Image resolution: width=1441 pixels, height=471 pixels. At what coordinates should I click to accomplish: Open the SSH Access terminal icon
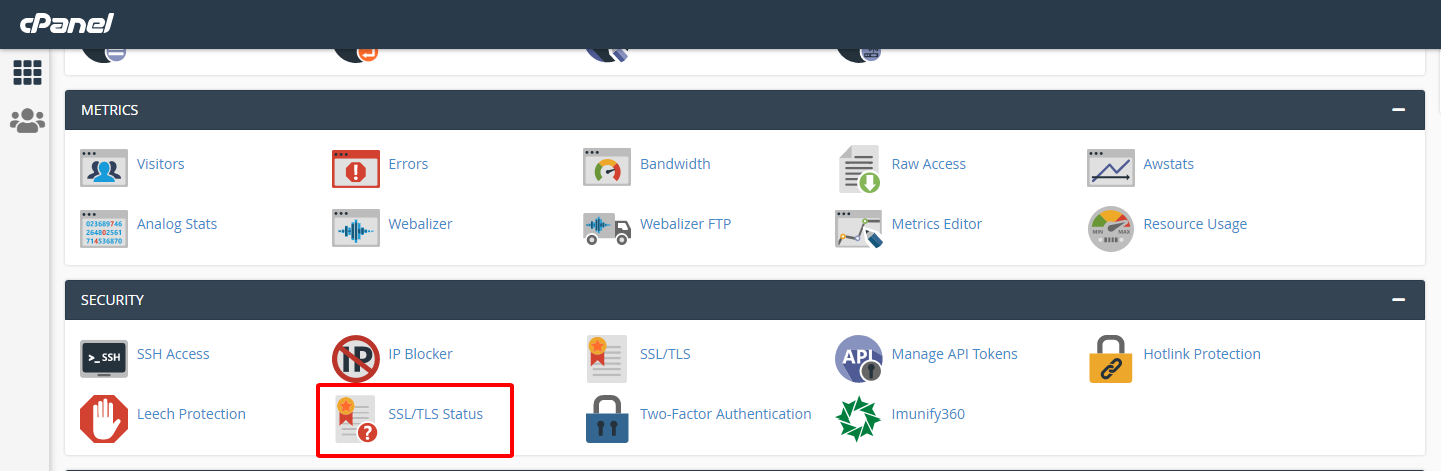coord(104,358)
